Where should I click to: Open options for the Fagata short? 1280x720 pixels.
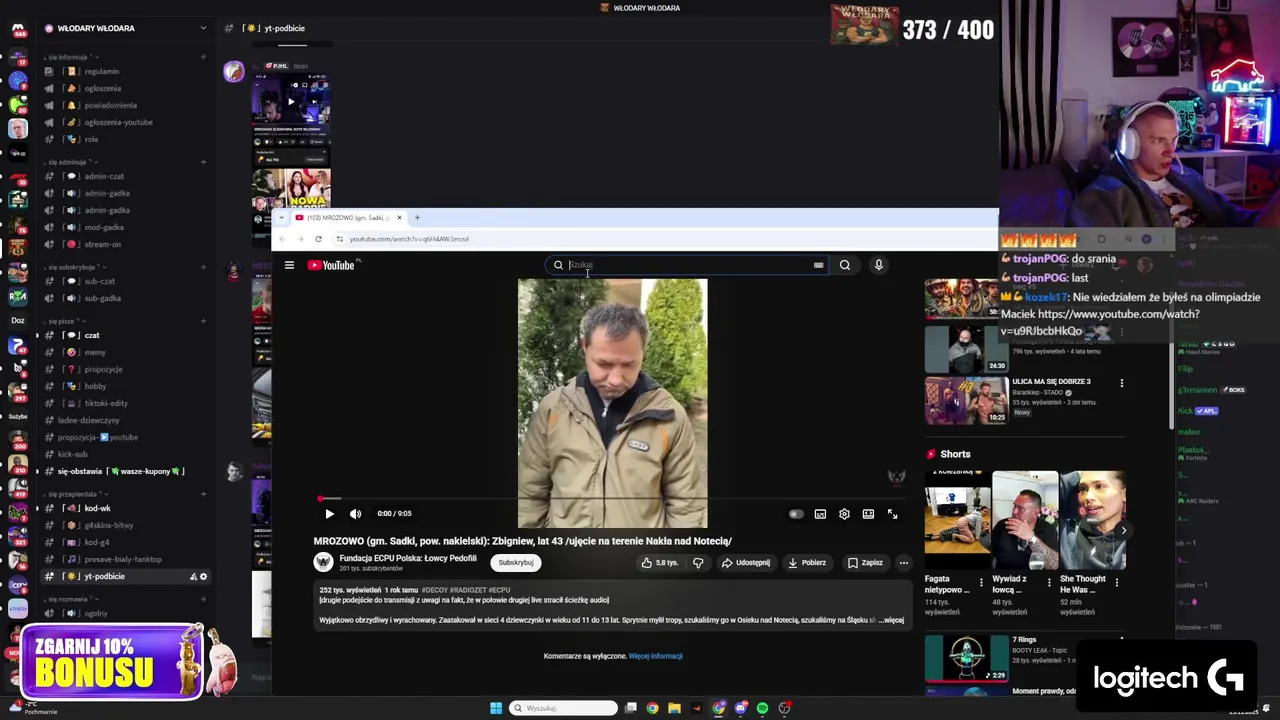click(981, 582)
